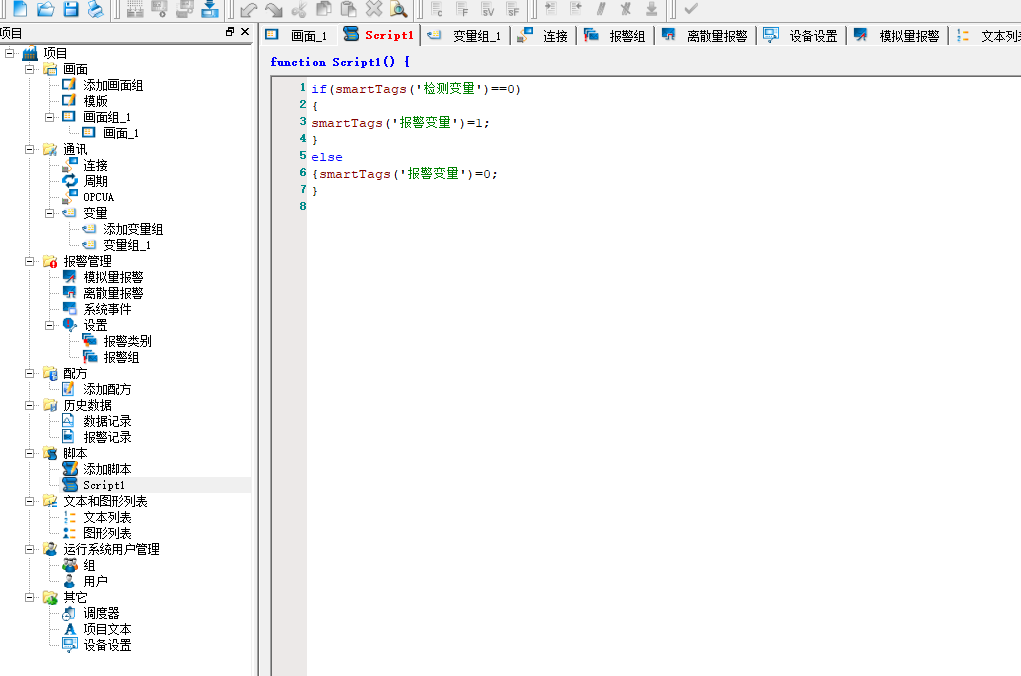Collapse the 脚本 folder node
Screen dimensions: 1021x676
tap(29, 453)
